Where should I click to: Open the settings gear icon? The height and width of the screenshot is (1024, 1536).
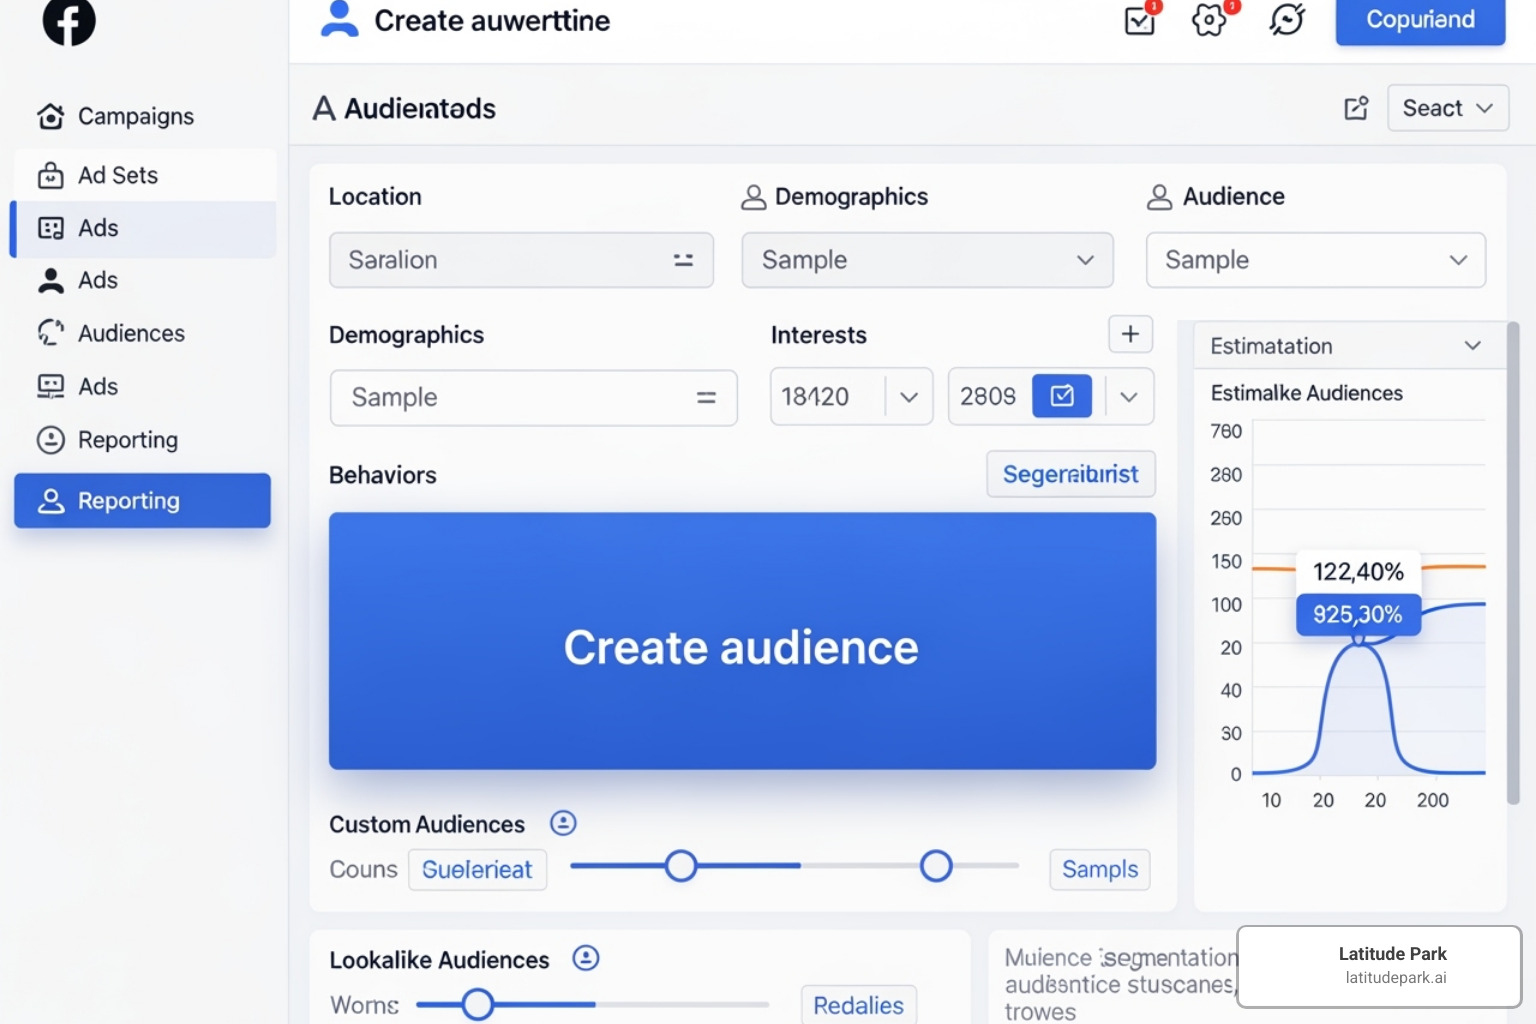tap(1209, 20)
